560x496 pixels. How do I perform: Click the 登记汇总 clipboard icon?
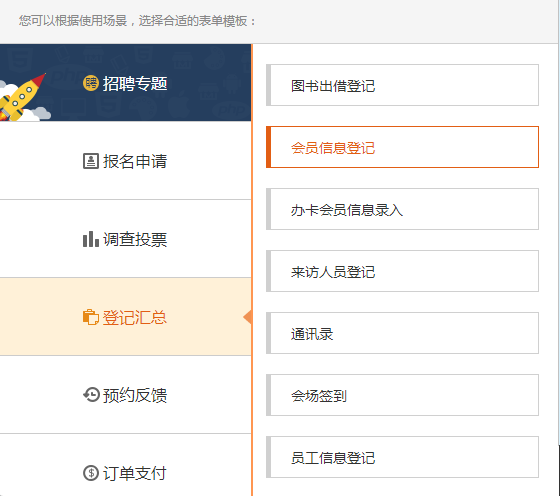[91, 317]
